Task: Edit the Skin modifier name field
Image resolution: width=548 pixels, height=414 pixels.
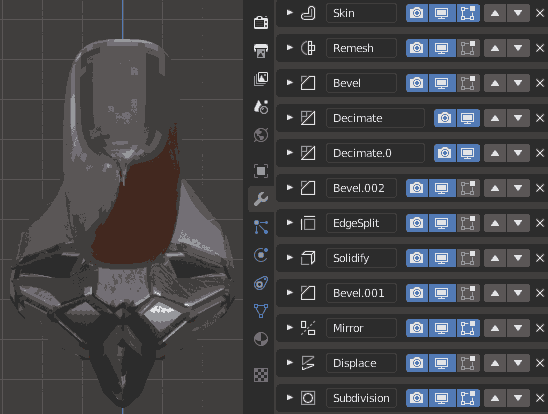Action: coord(361,13)
